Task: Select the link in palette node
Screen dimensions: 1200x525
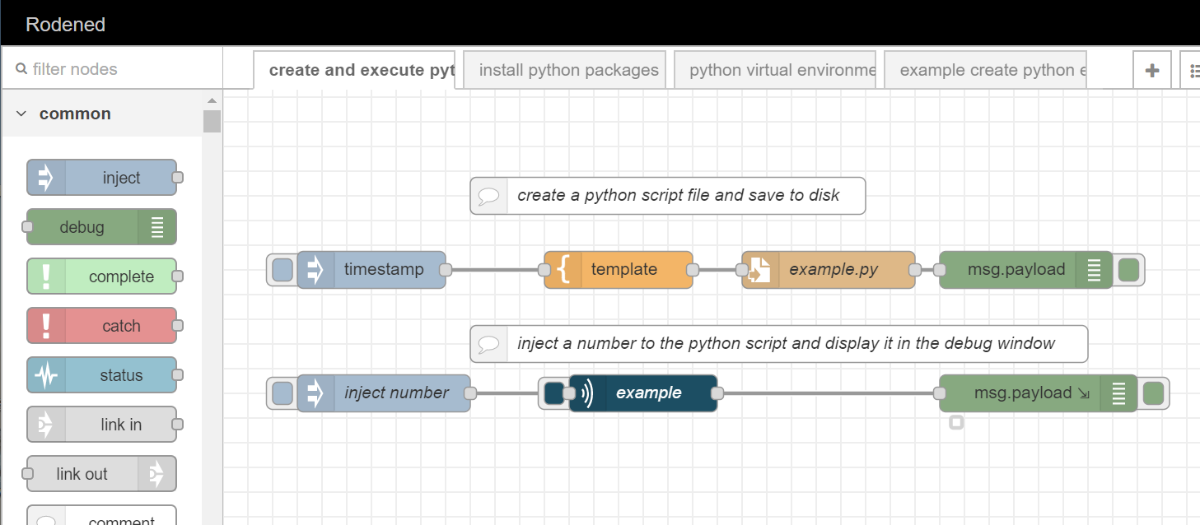Action: [101, 424]
